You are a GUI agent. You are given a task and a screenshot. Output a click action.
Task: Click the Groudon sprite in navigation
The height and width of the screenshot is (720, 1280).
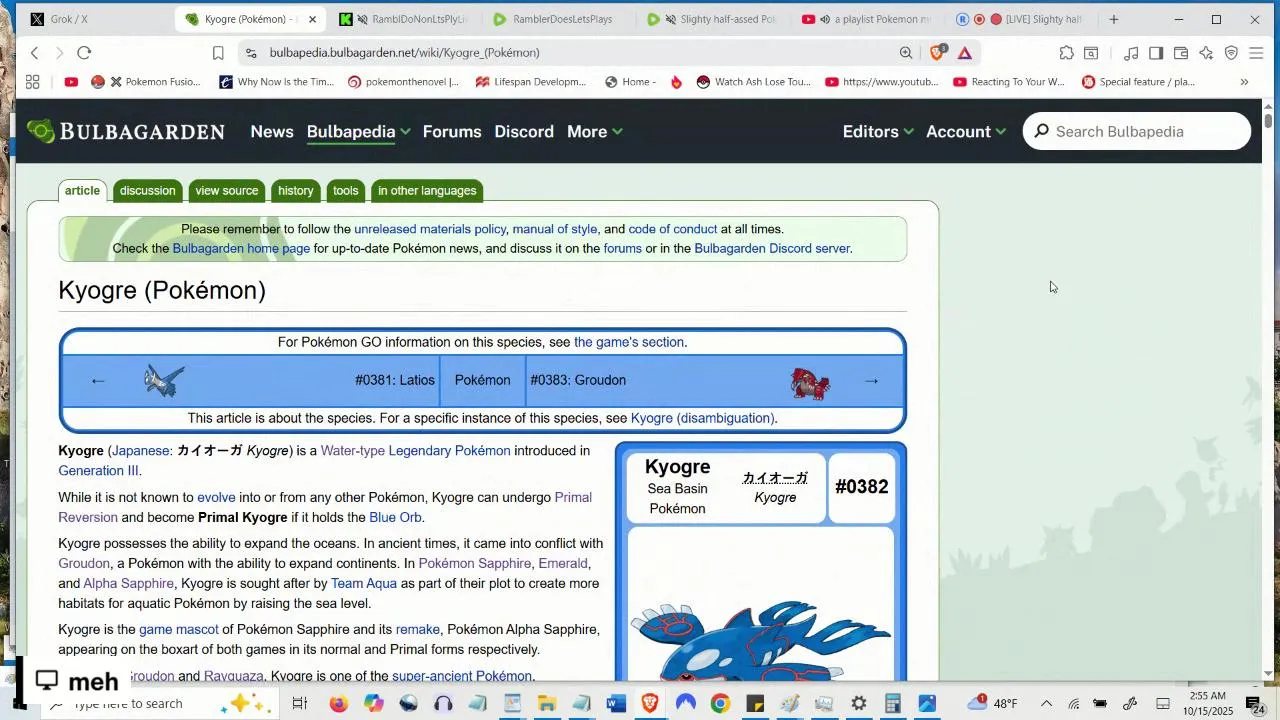coord(810,382)
